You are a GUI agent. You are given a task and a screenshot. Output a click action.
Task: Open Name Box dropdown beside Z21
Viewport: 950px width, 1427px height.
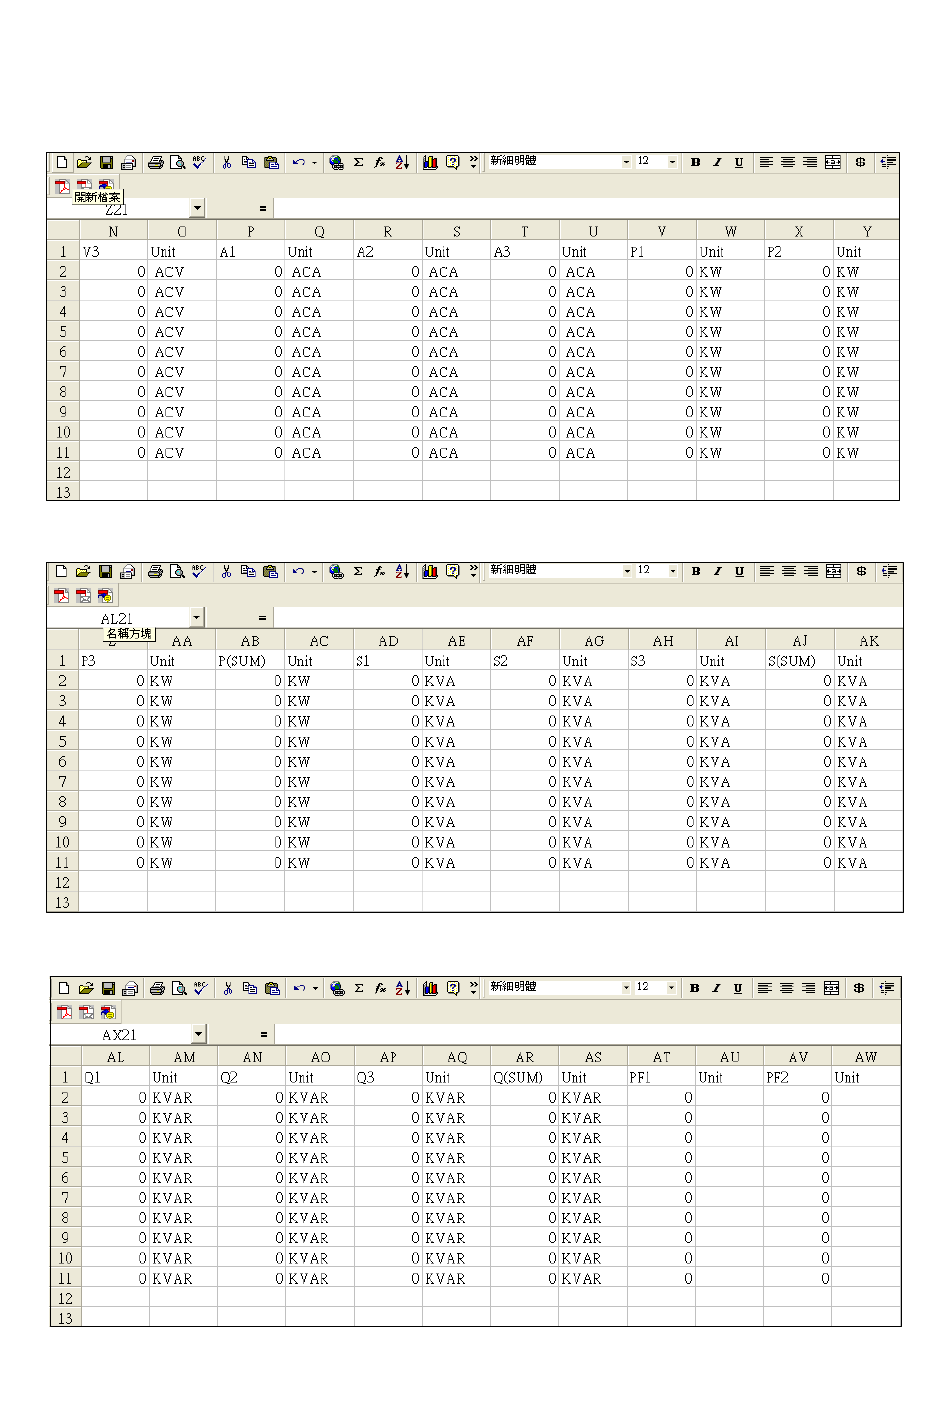click(197, 208)
